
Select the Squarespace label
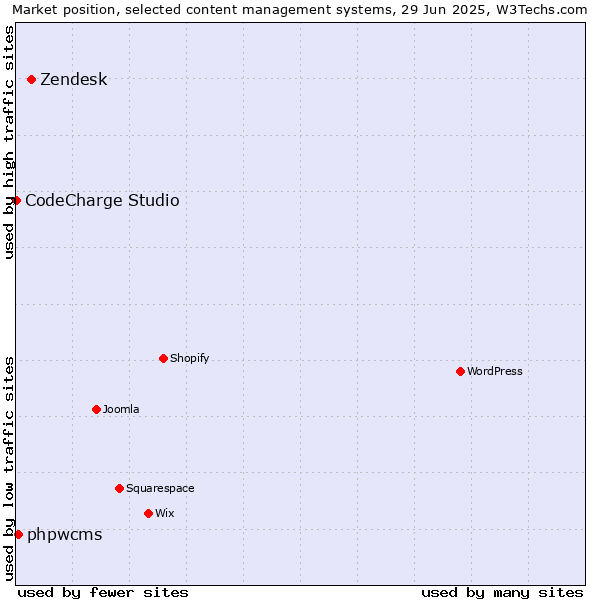160,489
